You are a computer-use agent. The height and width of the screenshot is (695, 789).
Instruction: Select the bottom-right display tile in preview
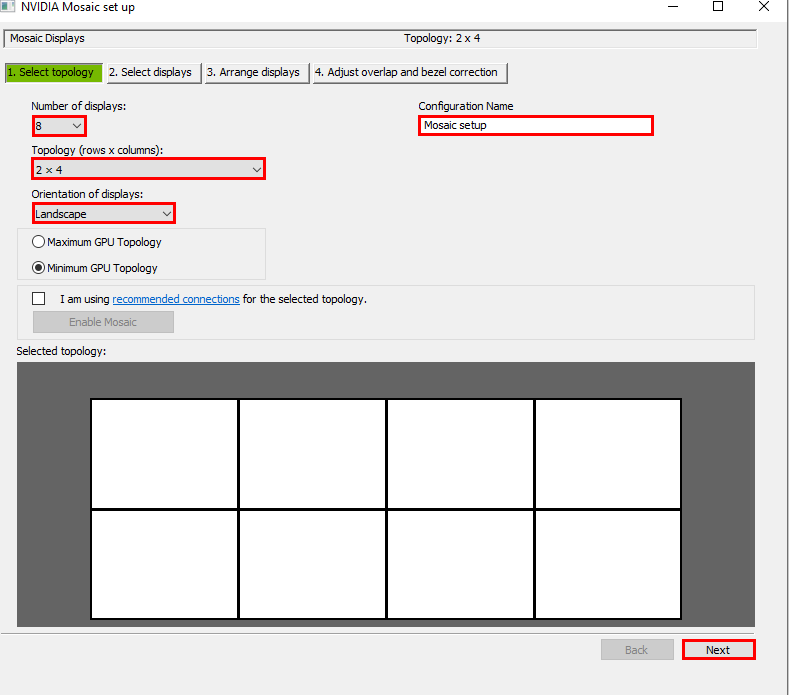[x=608, y=564]
